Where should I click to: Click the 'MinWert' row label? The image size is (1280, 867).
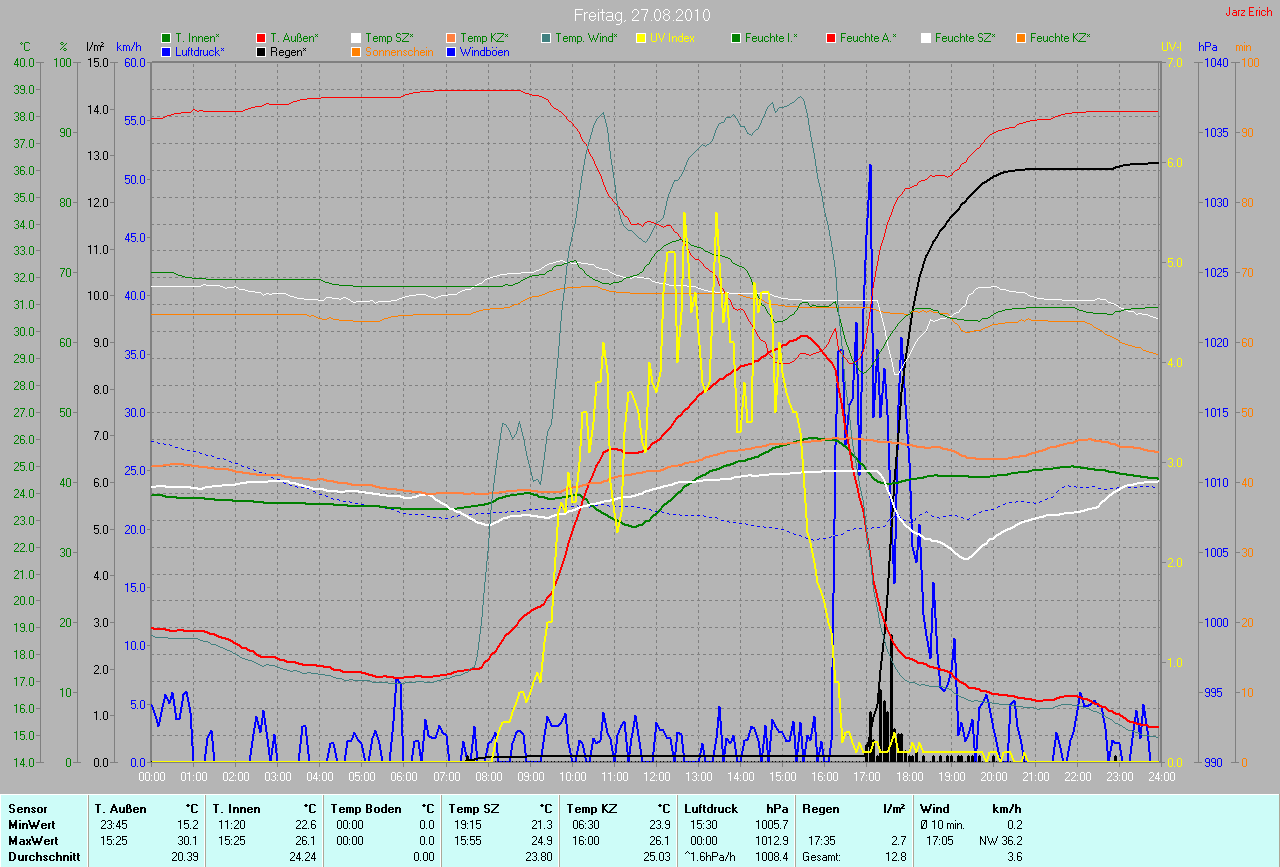[x=31, y=825]
